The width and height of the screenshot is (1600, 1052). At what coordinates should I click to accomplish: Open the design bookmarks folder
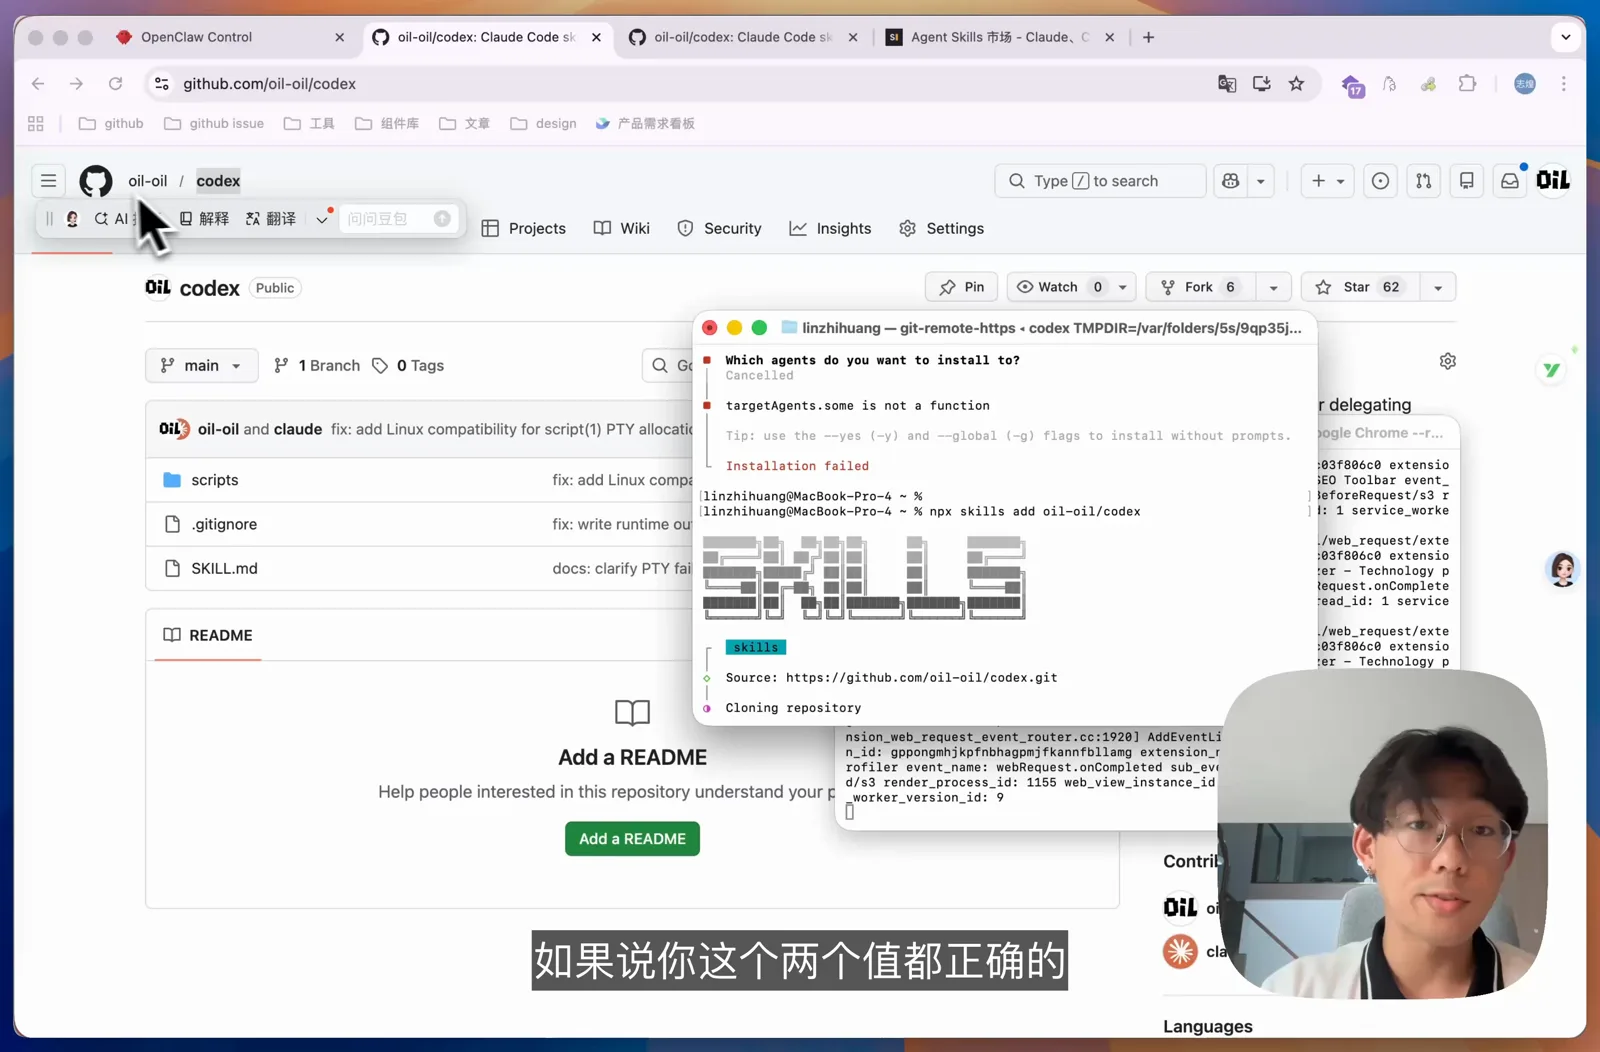pyautogui.click(x=544, y=123)
